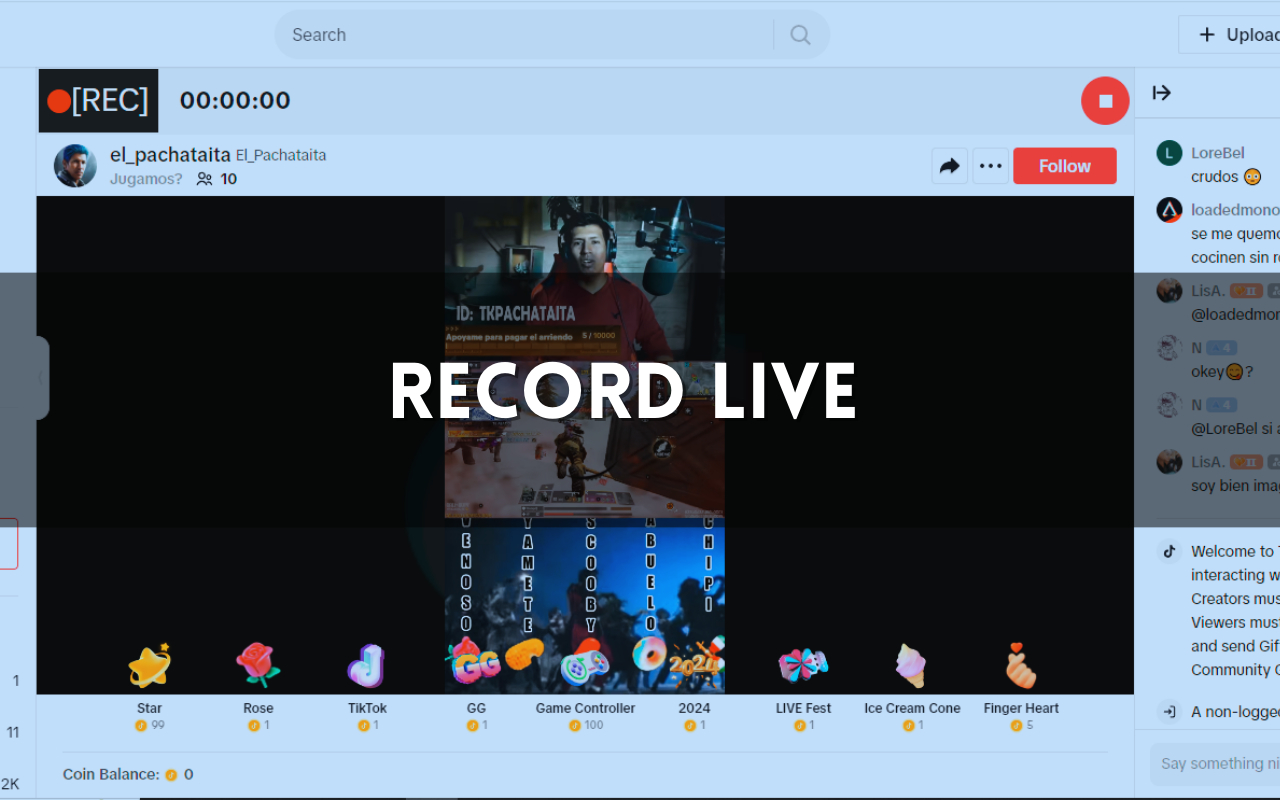Viewport: 1280px width, 800px height.
Task: Click the search magnifier icon
Action: (x=799, y=34)
